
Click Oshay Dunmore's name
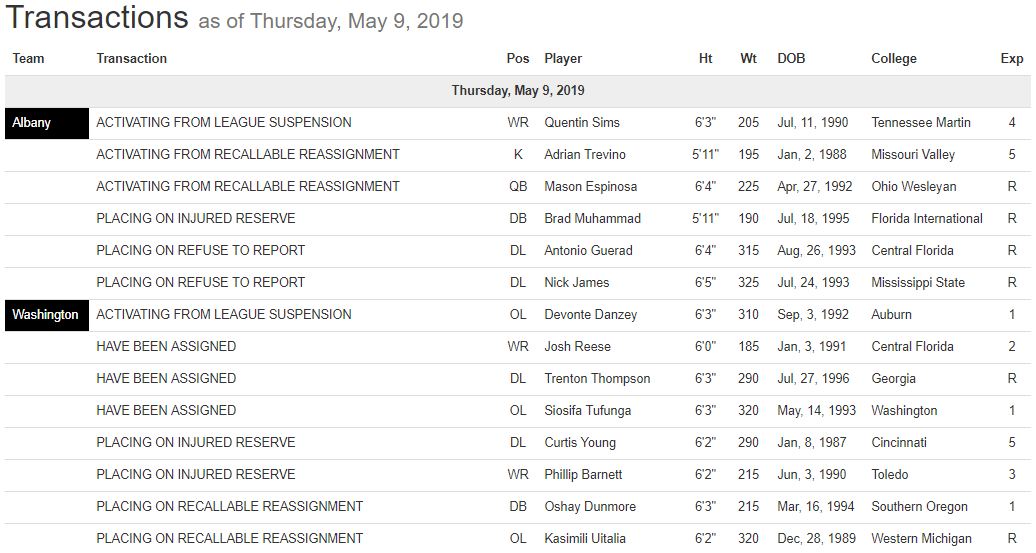pyautogui.click(x=590, y=507)
